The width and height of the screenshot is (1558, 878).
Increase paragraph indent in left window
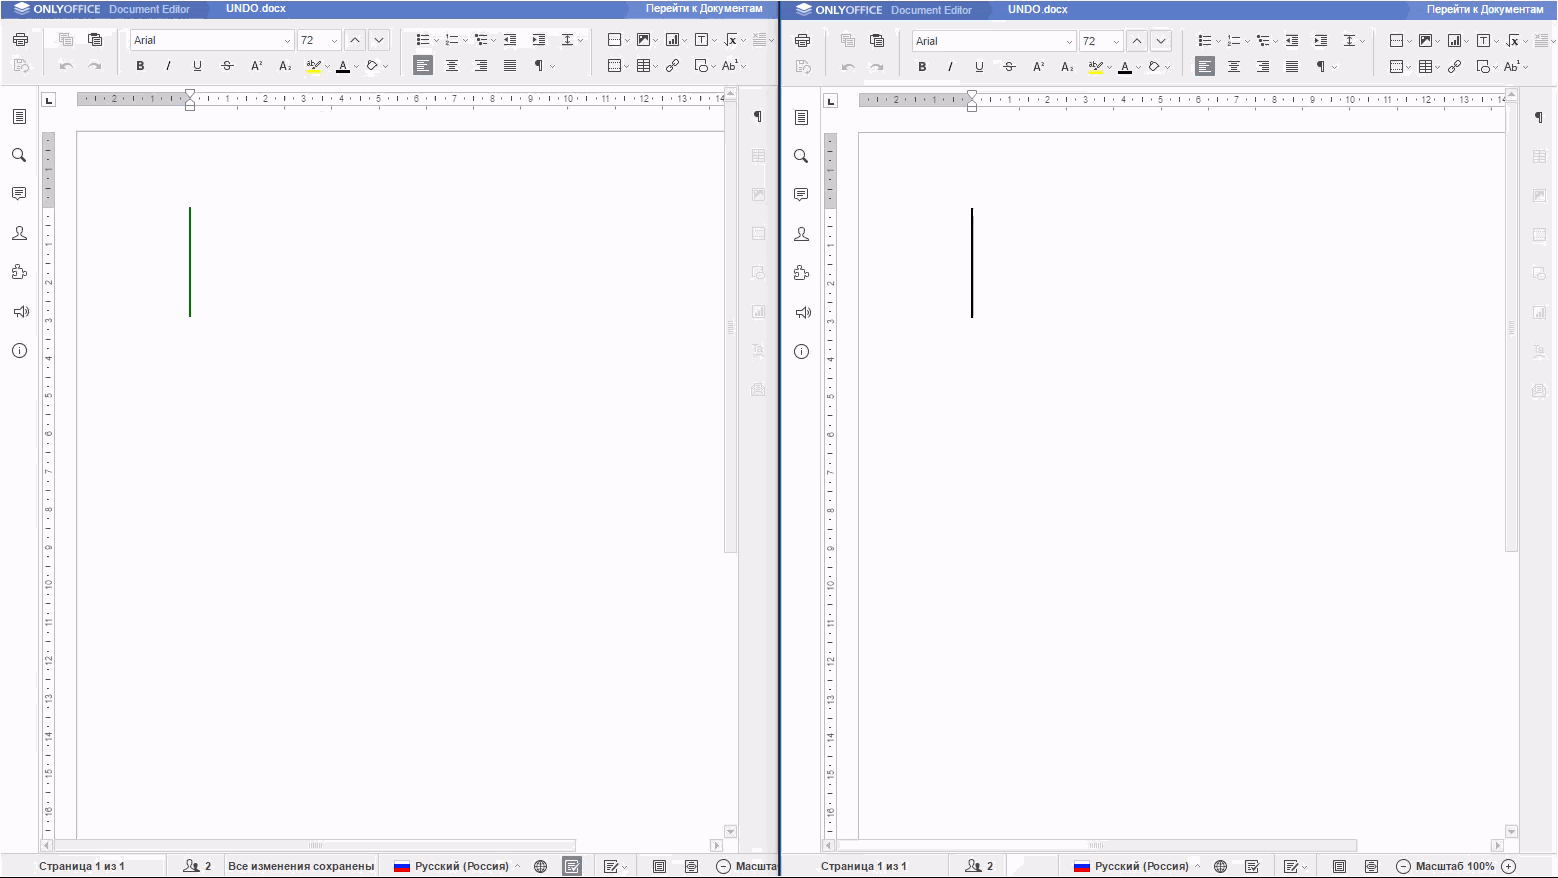tap(539, 40)
